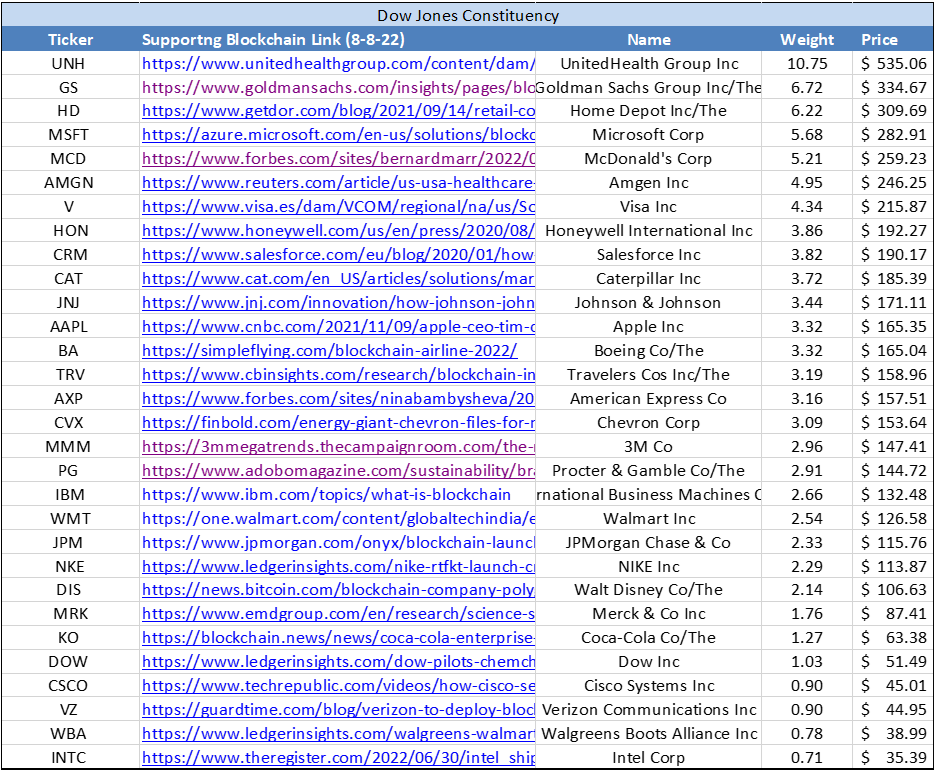The height and width of the screenshot is (772, 934).
Task: Select the Name column header
Action: [x=649, y=39]
